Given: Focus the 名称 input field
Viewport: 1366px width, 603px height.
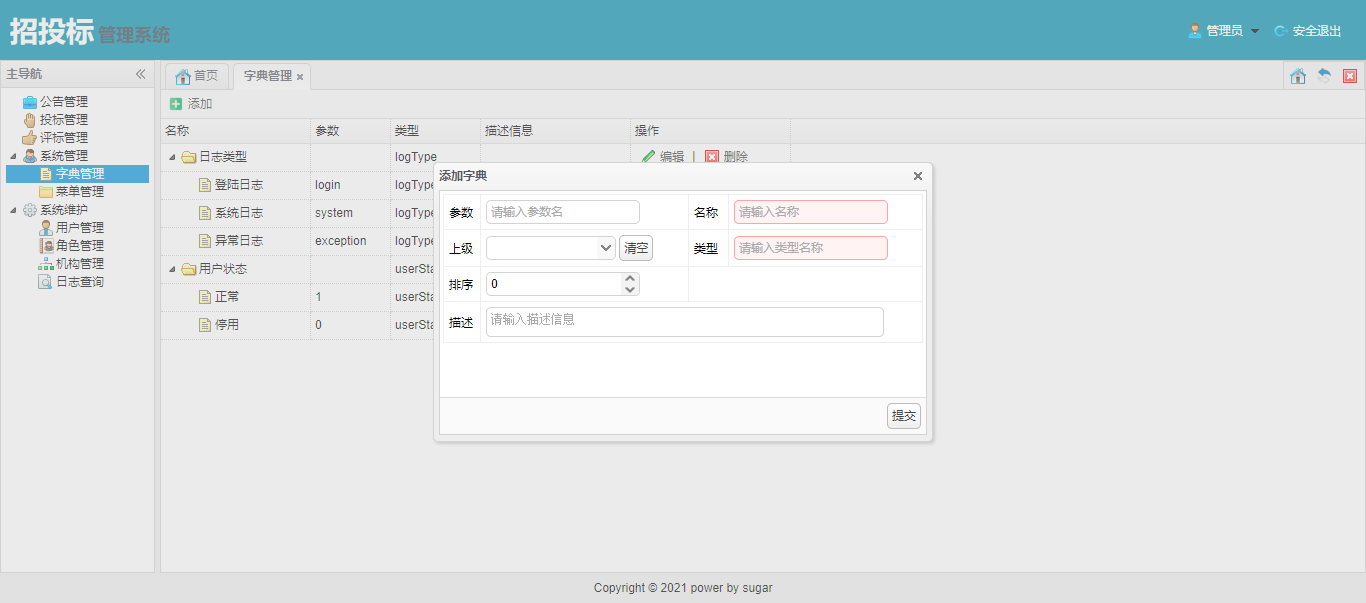Looking at the screenshot, I should [x=811, y=212].
